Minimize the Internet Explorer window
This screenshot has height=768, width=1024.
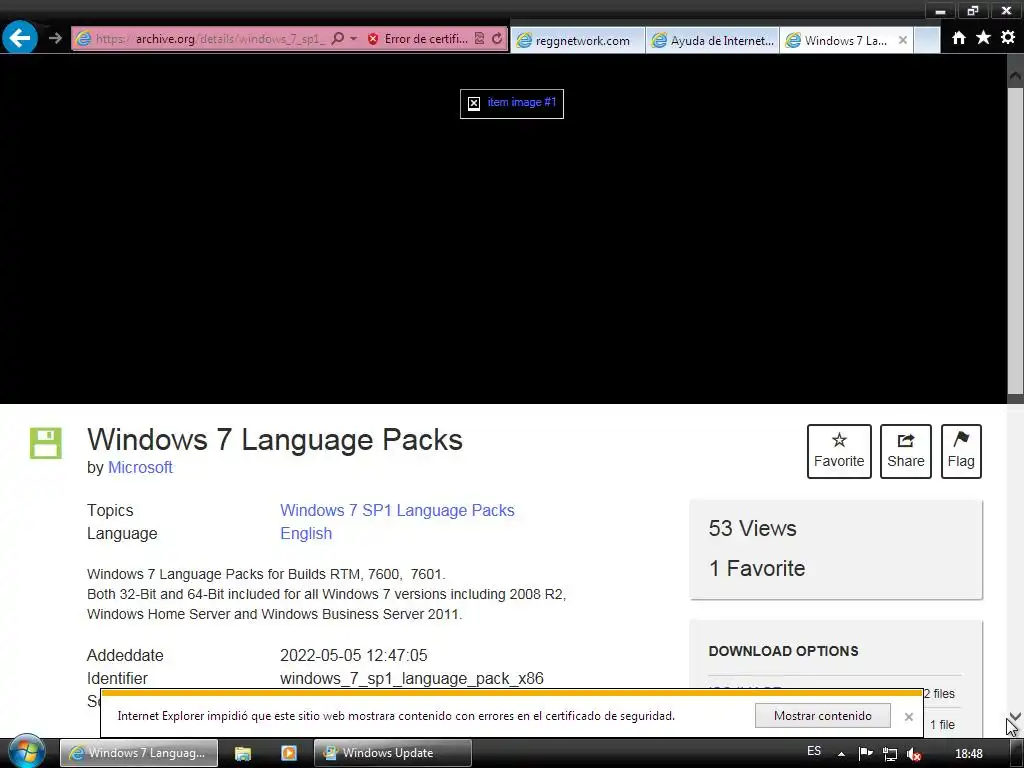click(940, 10)
